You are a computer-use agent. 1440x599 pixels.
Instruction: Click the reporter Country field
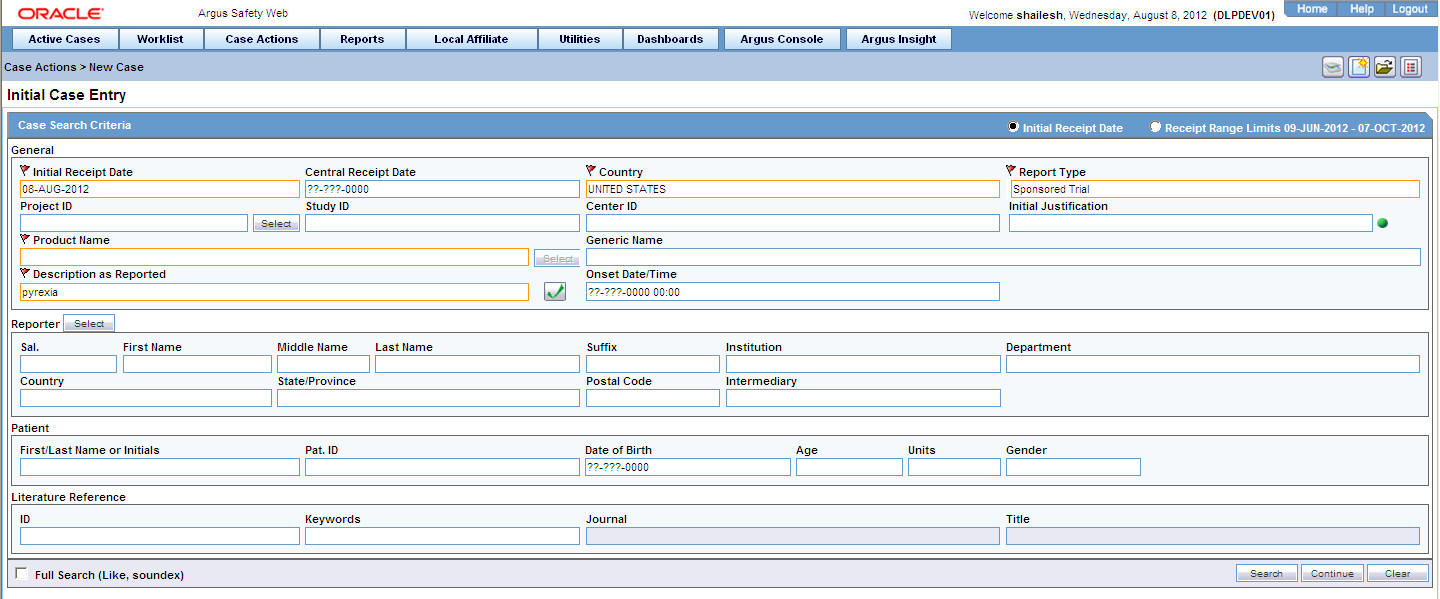point(146,398)
